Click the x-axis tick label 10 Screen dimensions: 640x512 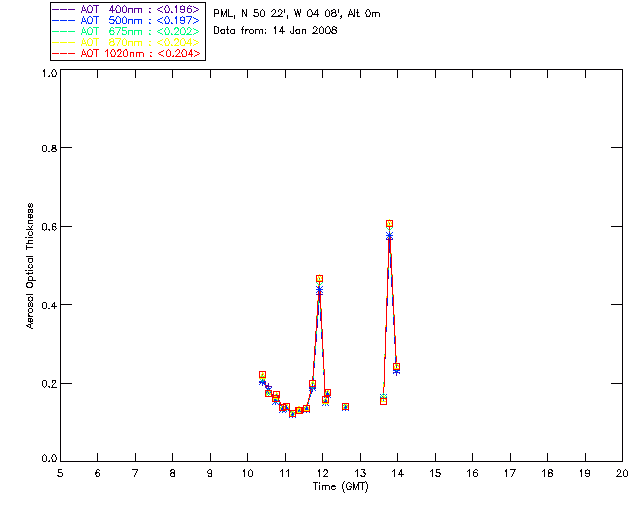[247, 473]
